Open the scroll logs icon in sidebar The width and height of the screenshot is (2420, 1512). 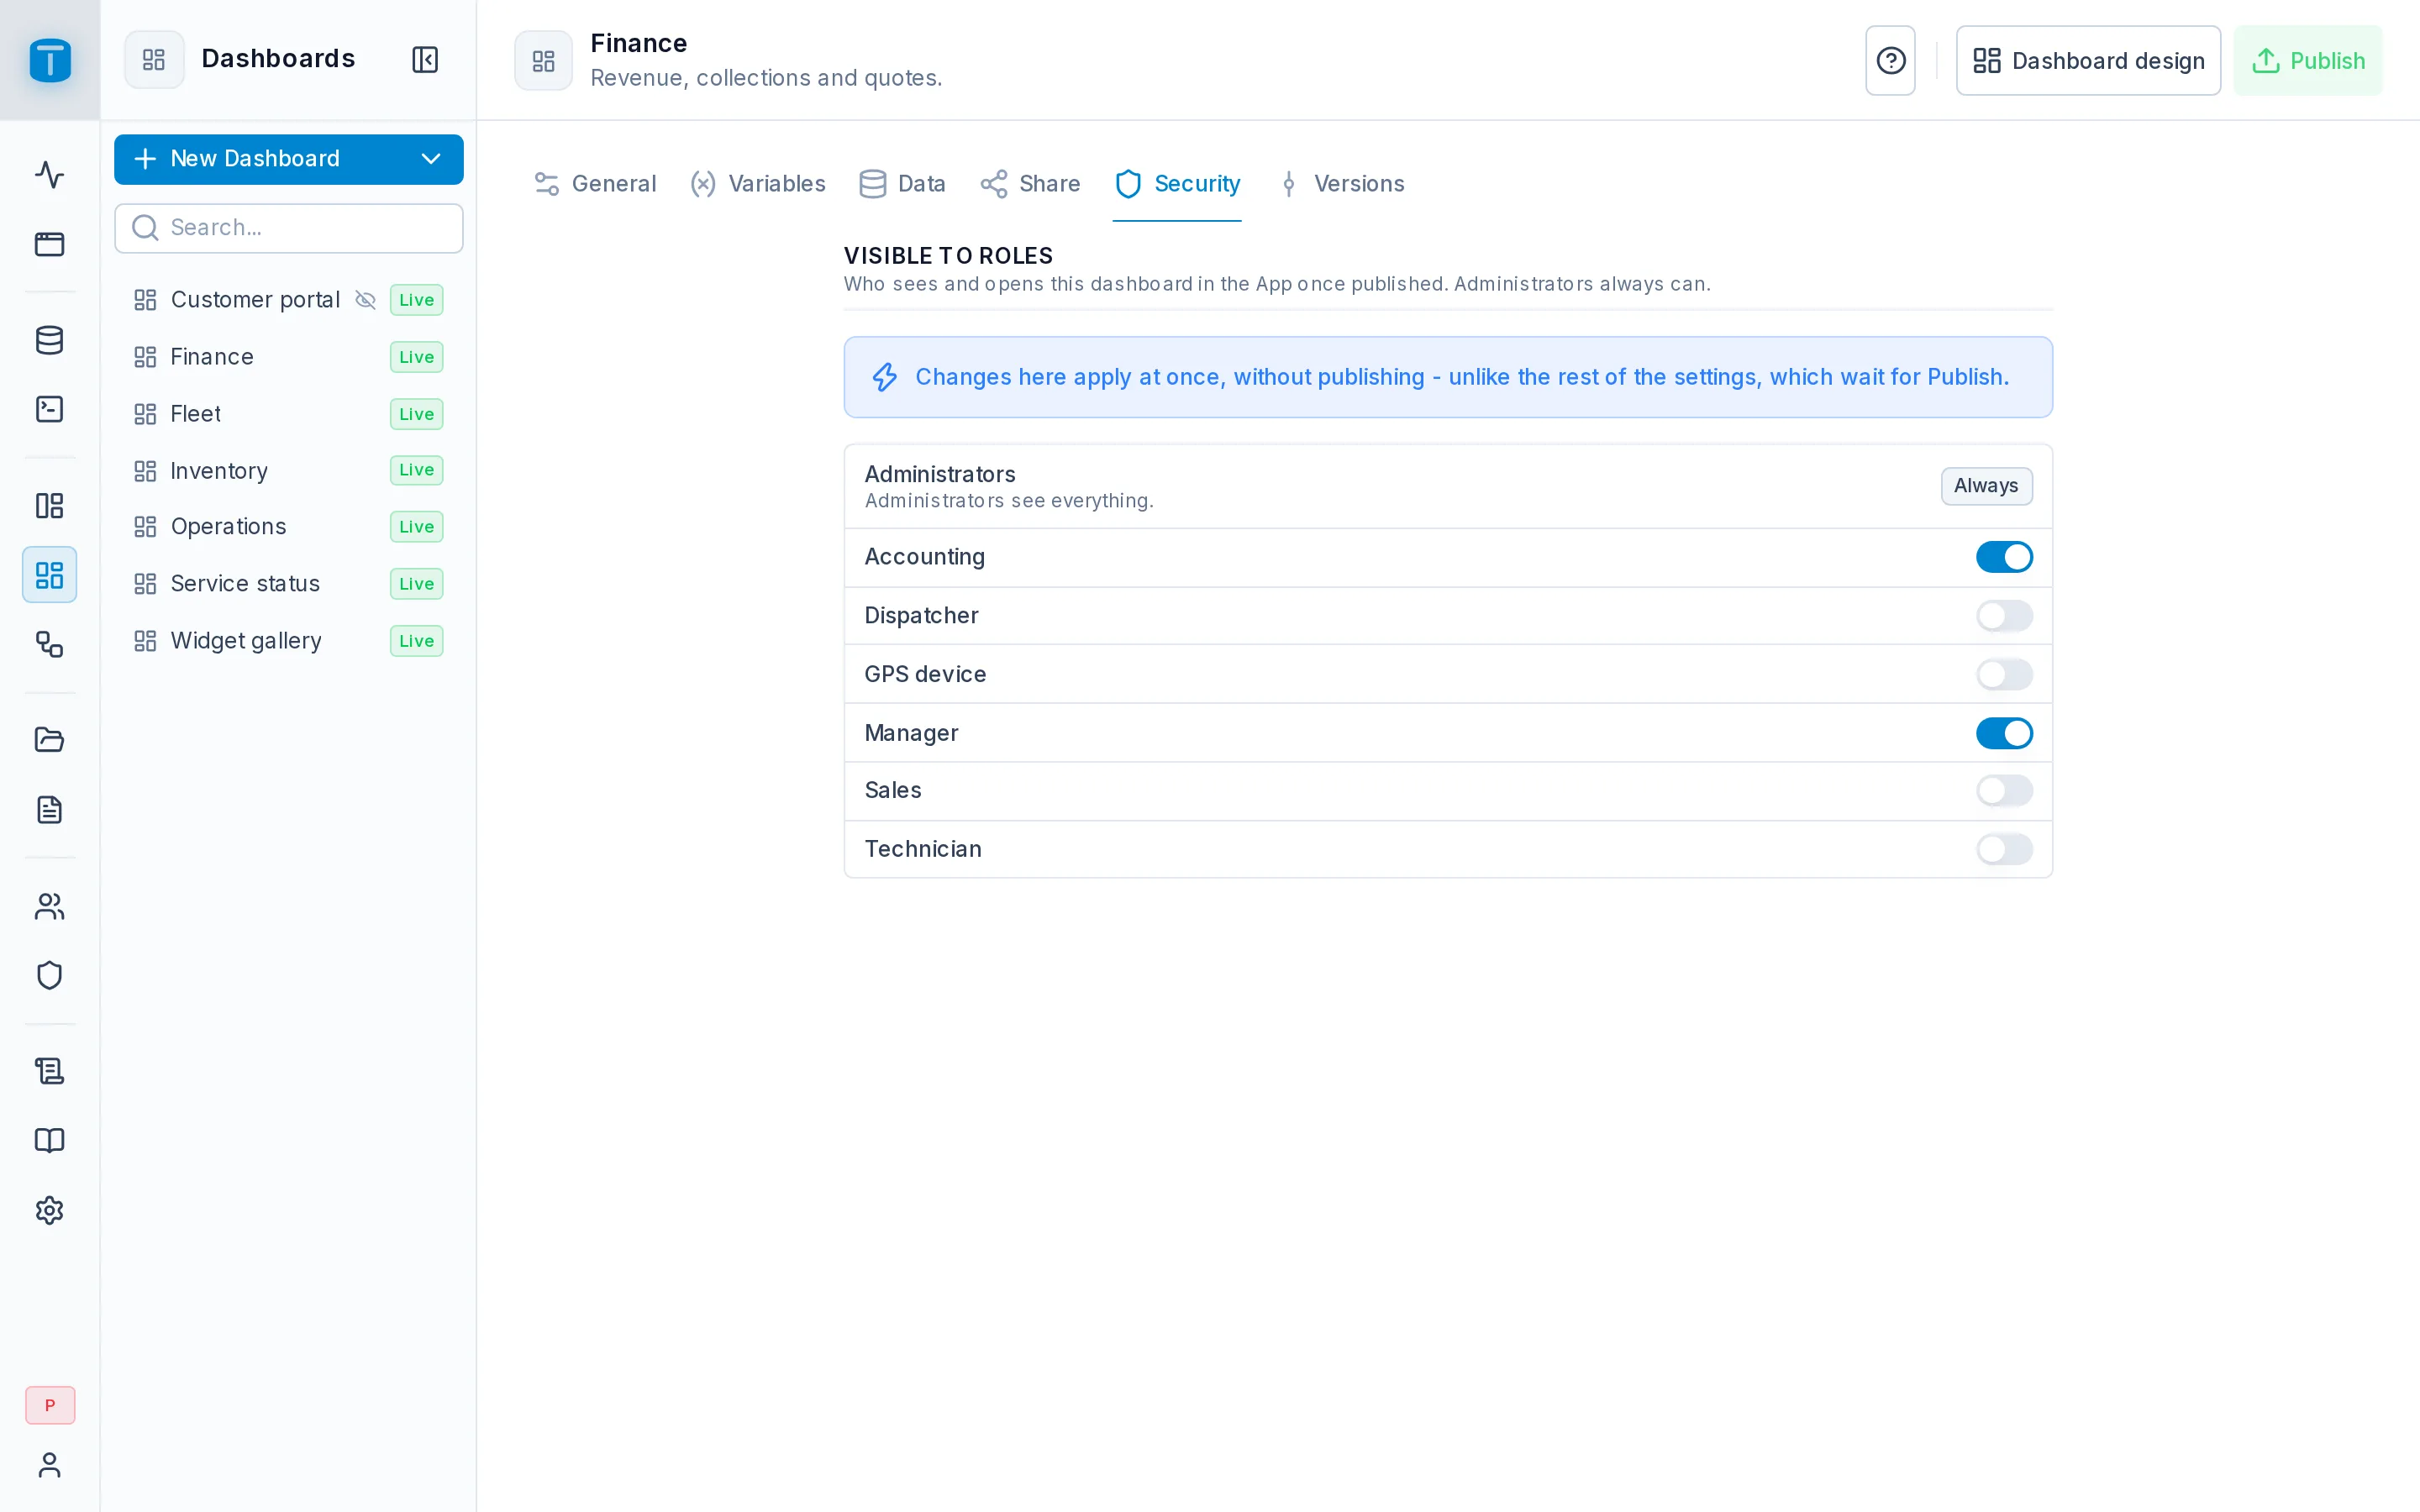click(49, 1071)
